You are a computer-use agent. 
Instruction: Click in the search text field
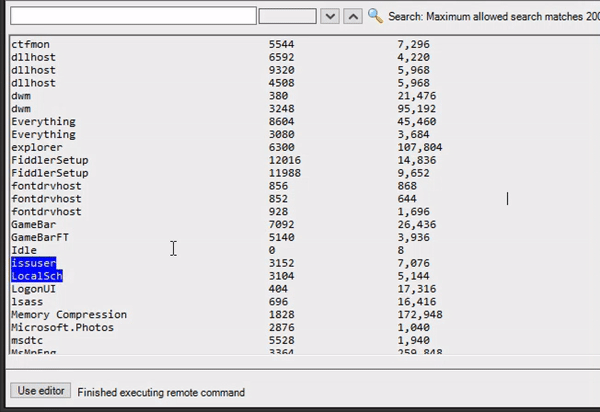[x=132, y=16]
